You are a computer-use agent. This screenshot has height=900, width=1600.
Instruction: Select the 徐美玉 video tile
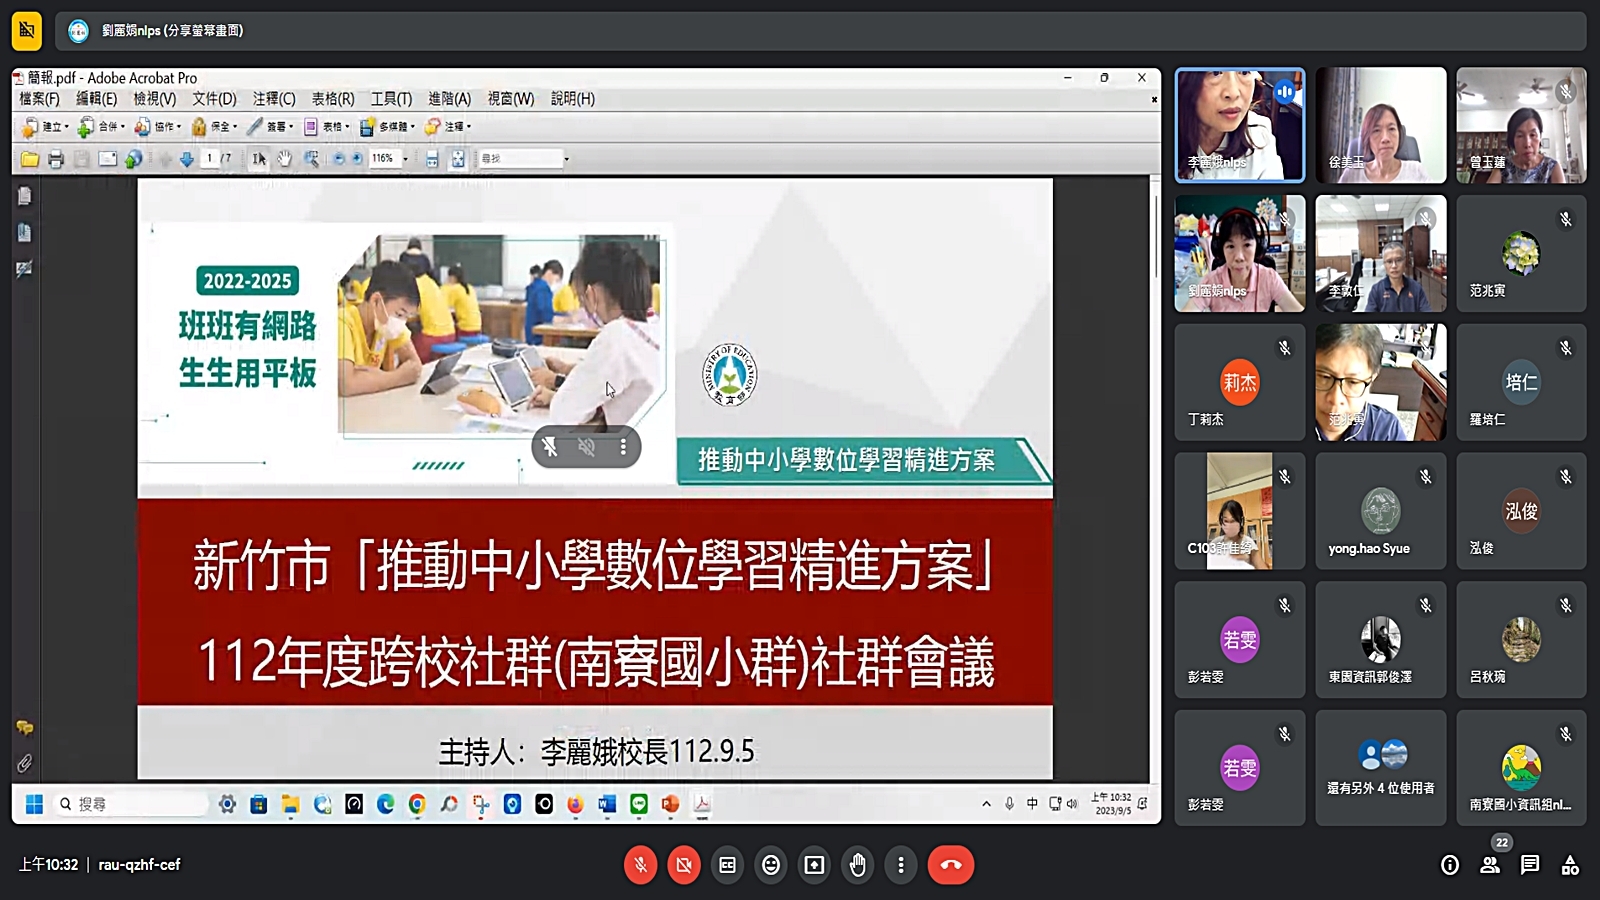tap(1380, 125)
